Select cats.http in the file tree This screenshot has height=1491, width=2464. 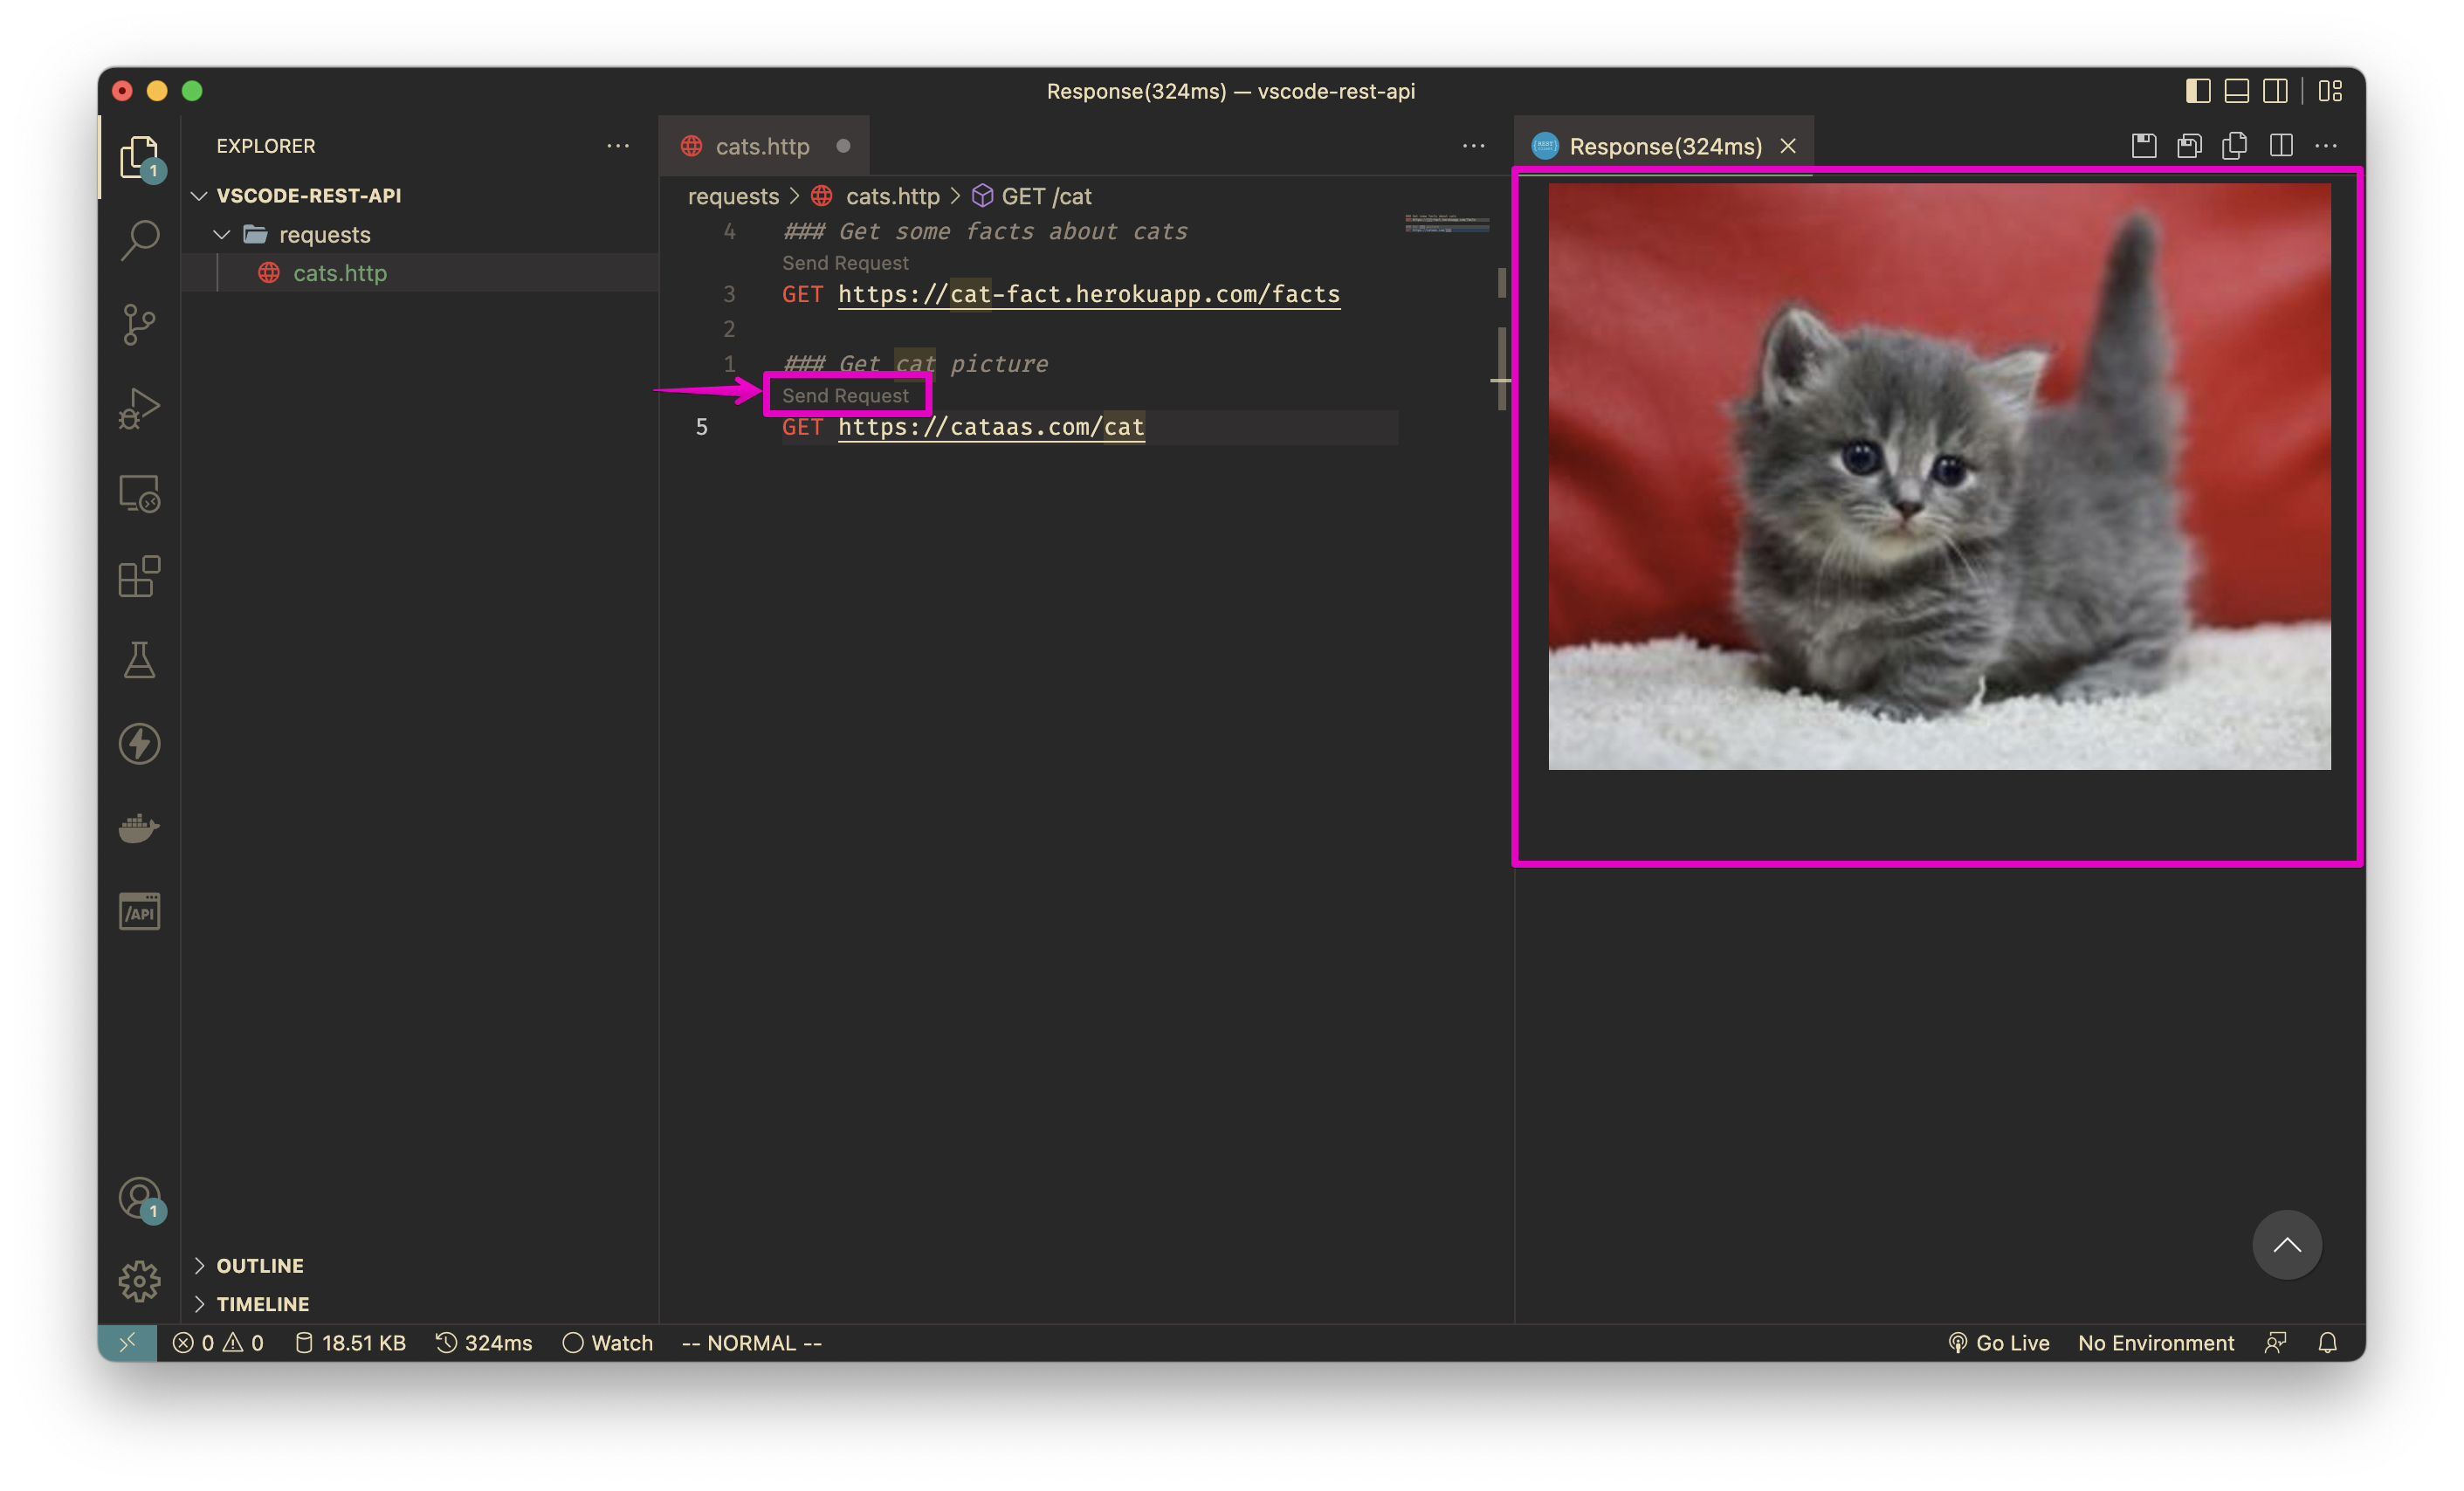420,273
